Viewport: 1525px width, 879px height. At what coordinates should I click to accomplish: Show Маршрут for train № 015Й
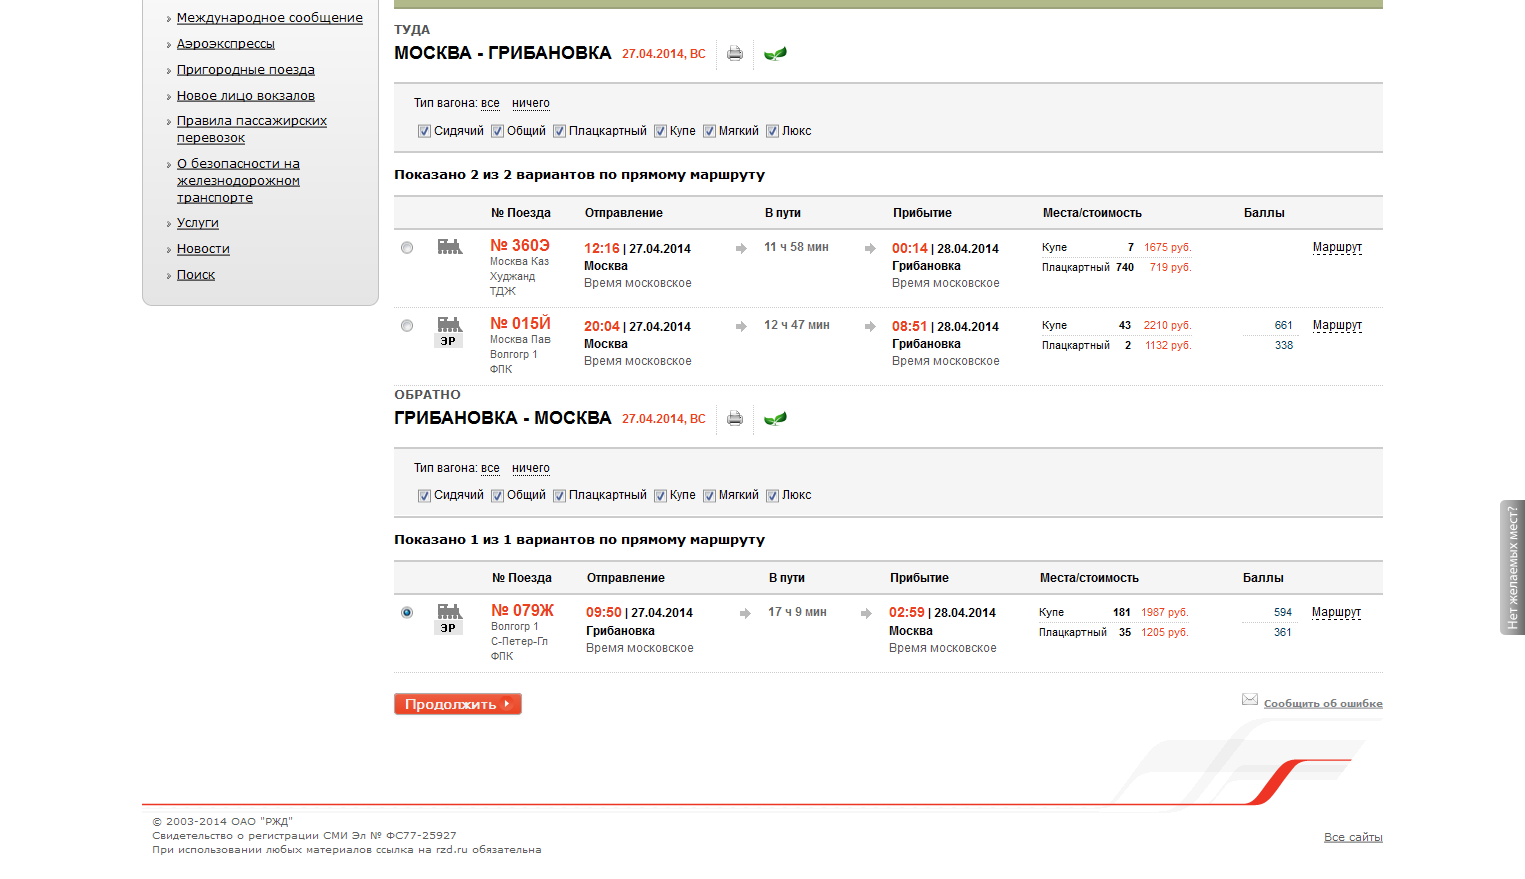pyautogui.click(x=1337, y=326)
